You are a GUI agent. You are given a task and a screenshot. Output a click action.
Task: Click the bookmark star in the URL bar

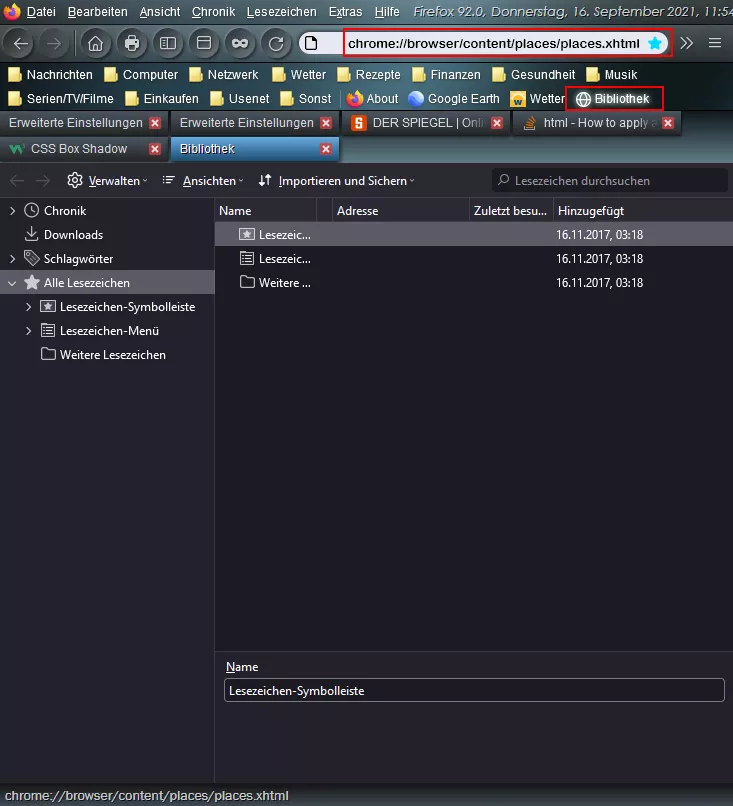(x=655, y=44)
